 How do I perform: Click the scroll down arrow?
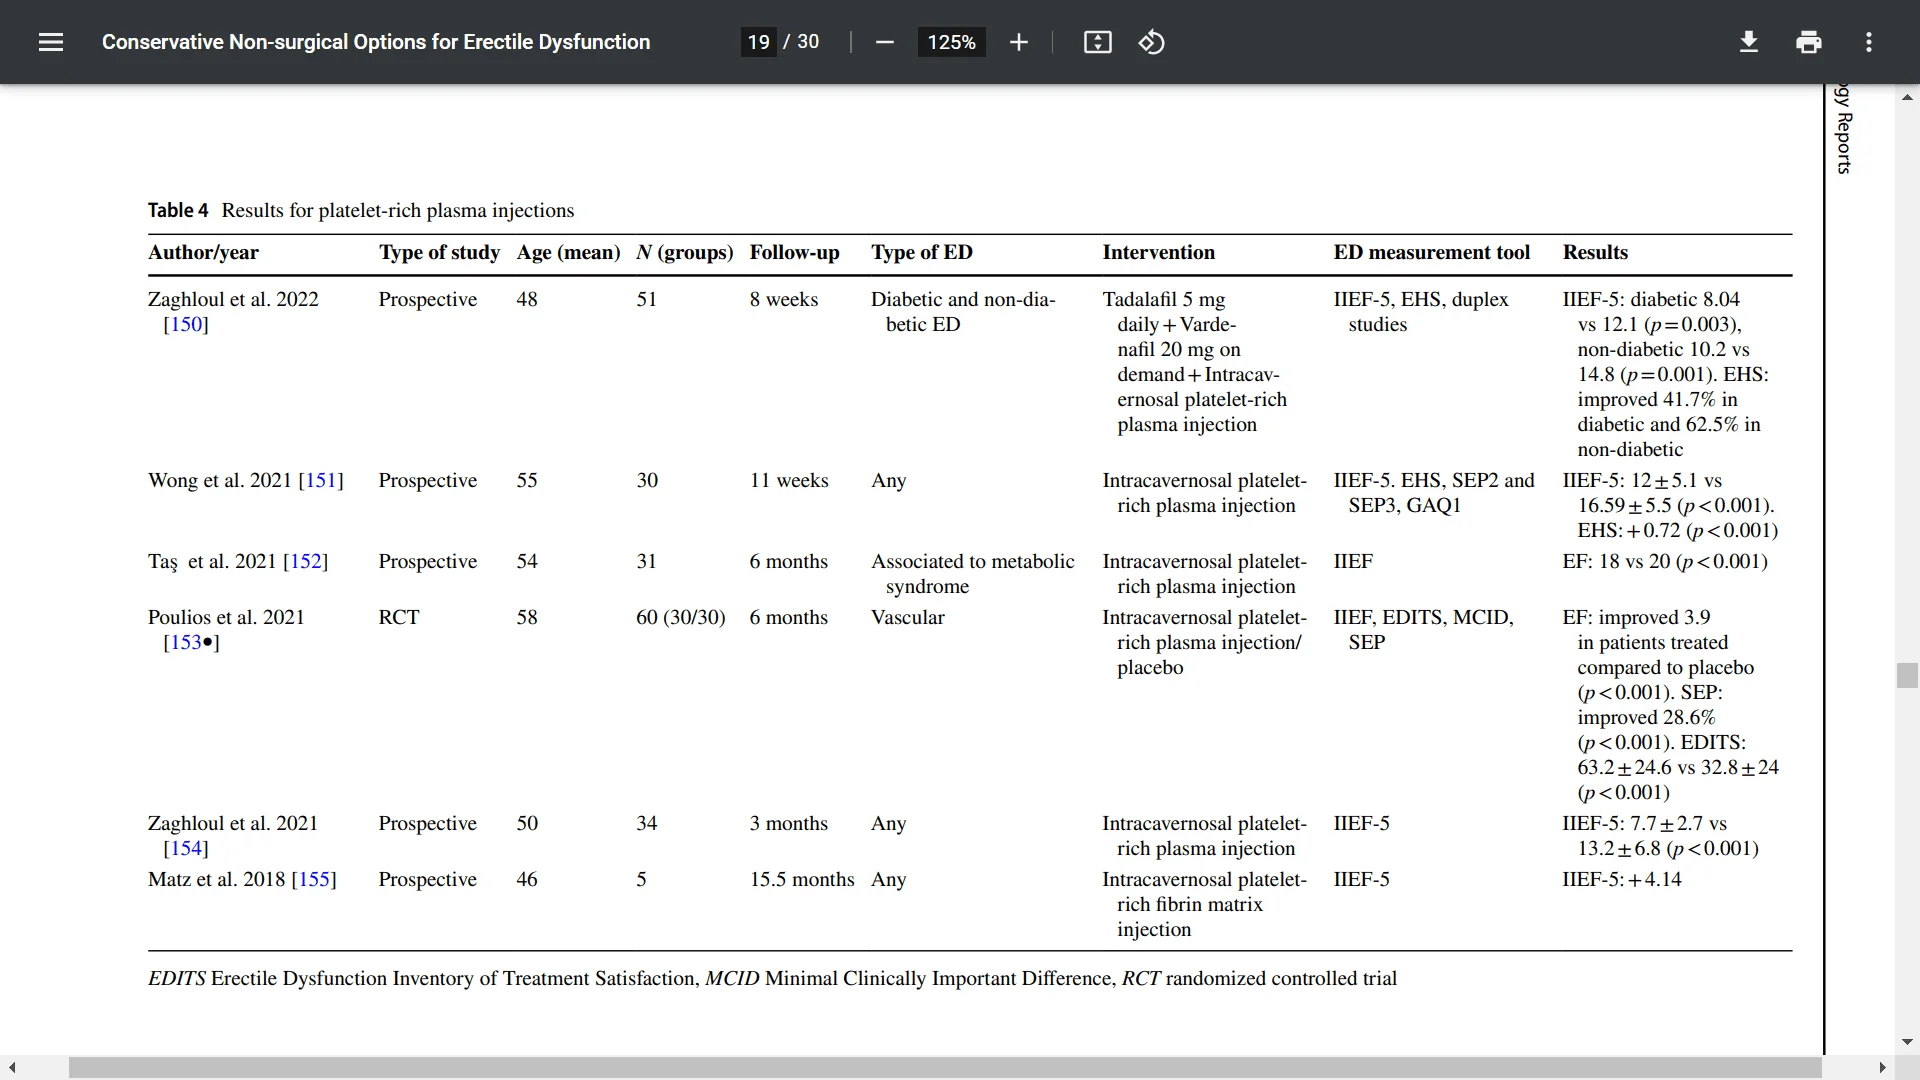(1907, 1042)
